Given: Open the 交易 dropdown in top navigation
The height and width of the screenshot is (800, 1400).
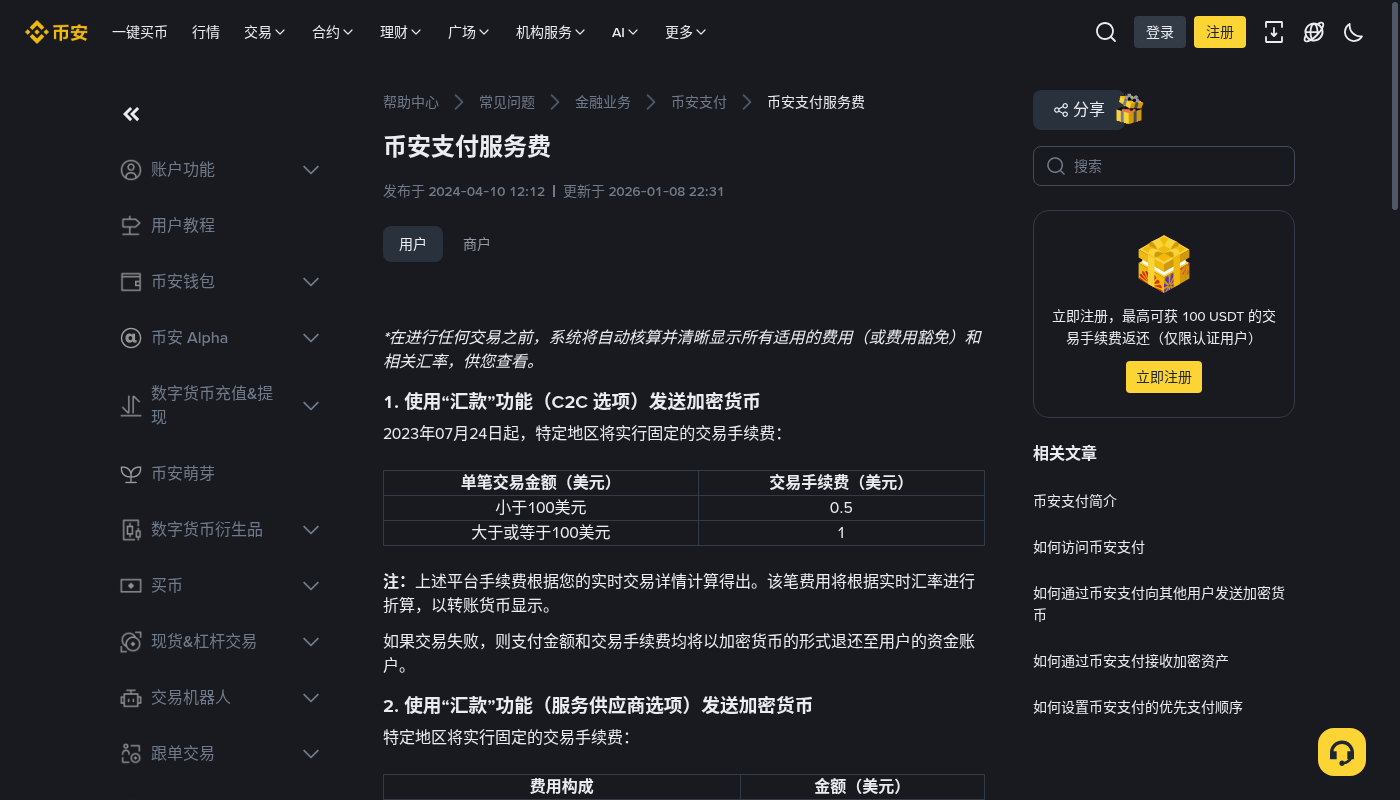Looking at the screenshot, I should coord(265,32).
